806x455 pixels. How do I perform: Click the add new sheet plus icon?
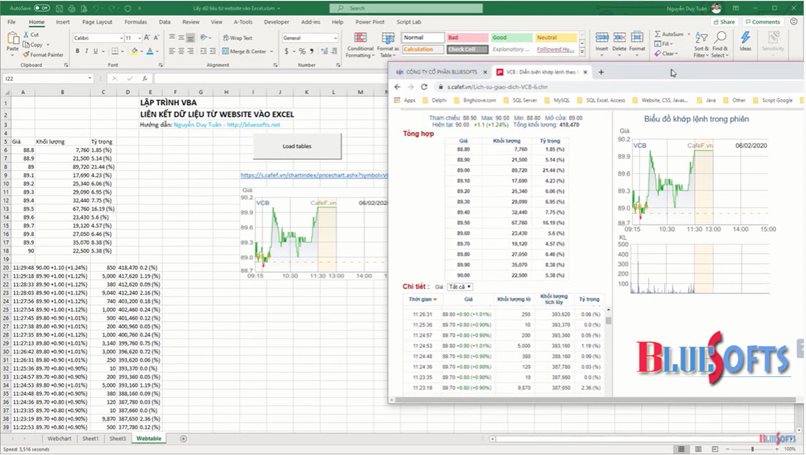point(184,439)
